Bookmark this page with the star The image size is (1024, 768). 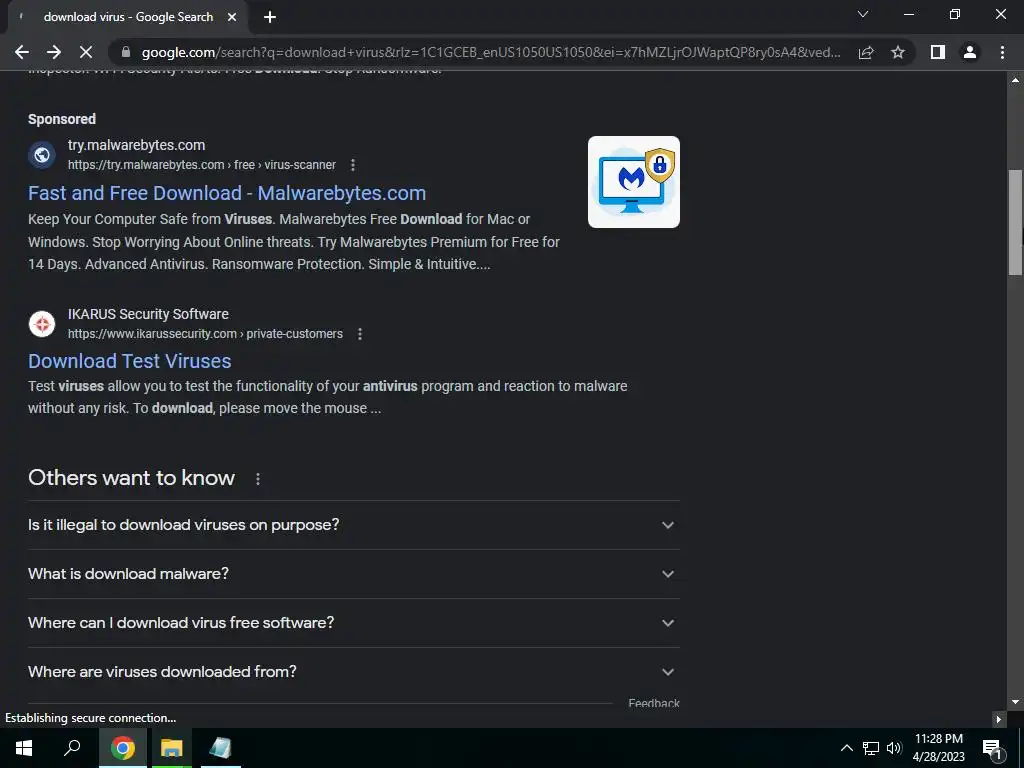[x=898, y=52]
